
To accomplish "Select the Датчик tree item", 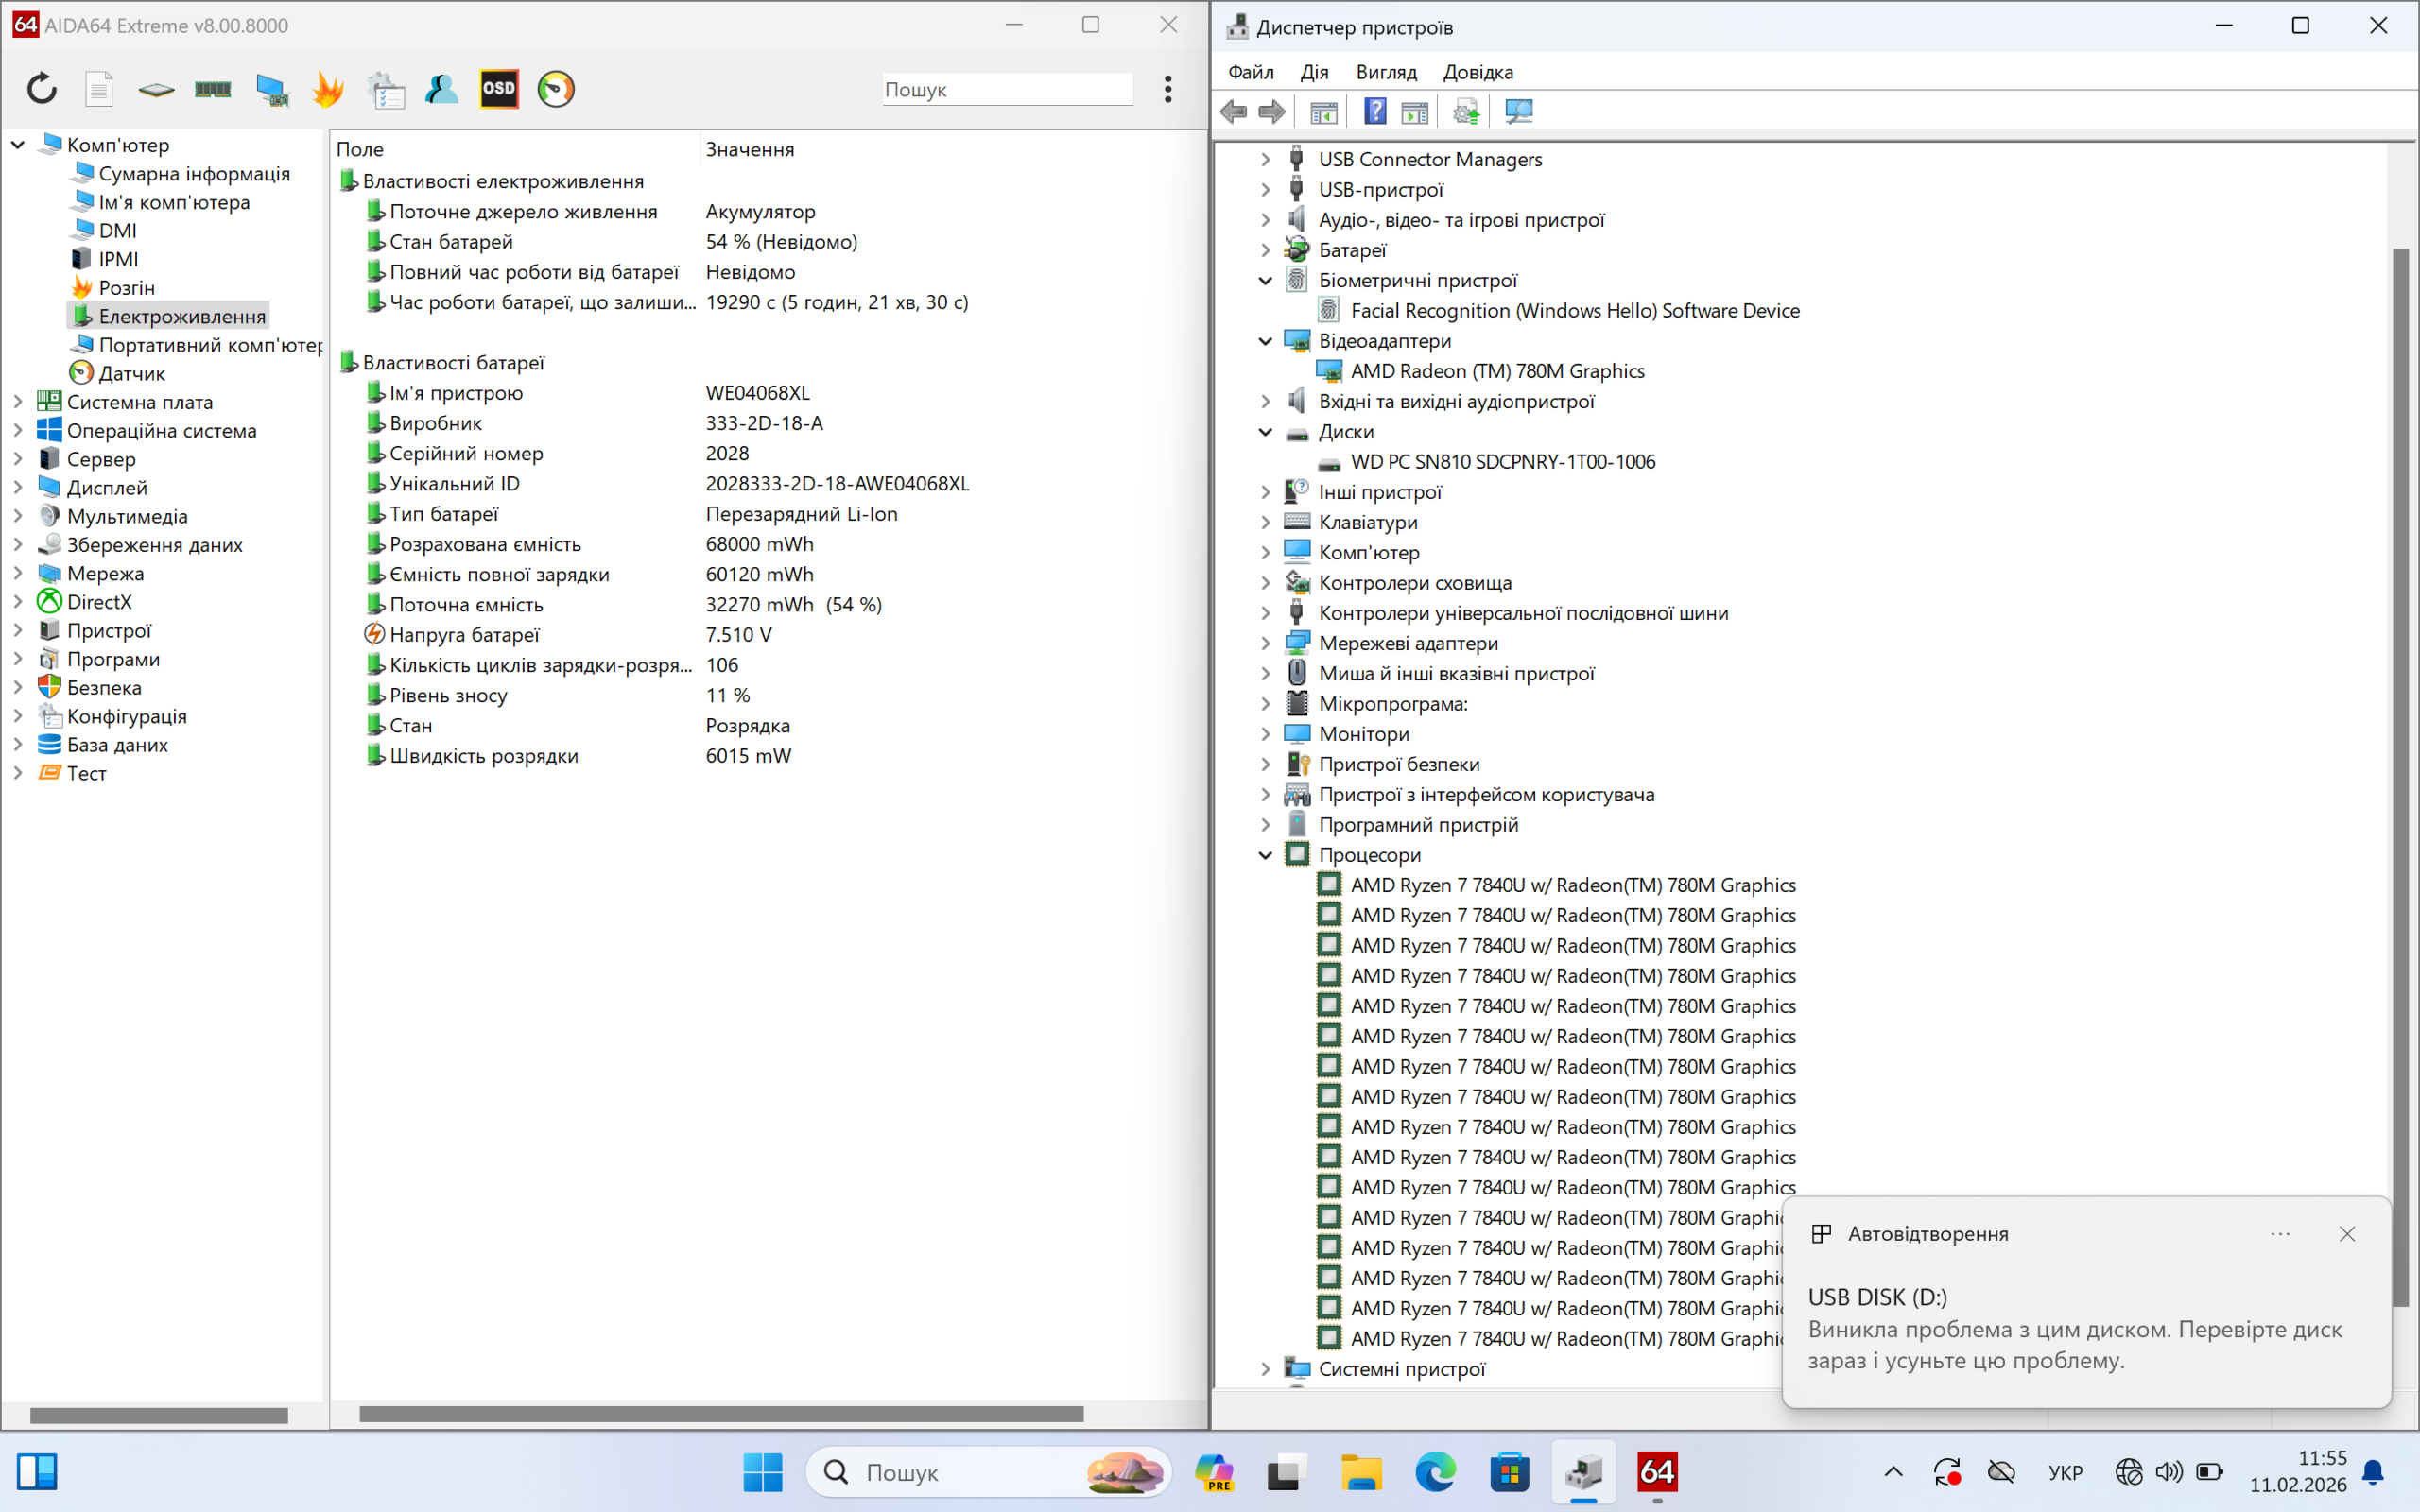I will click(x=131, y=374).
